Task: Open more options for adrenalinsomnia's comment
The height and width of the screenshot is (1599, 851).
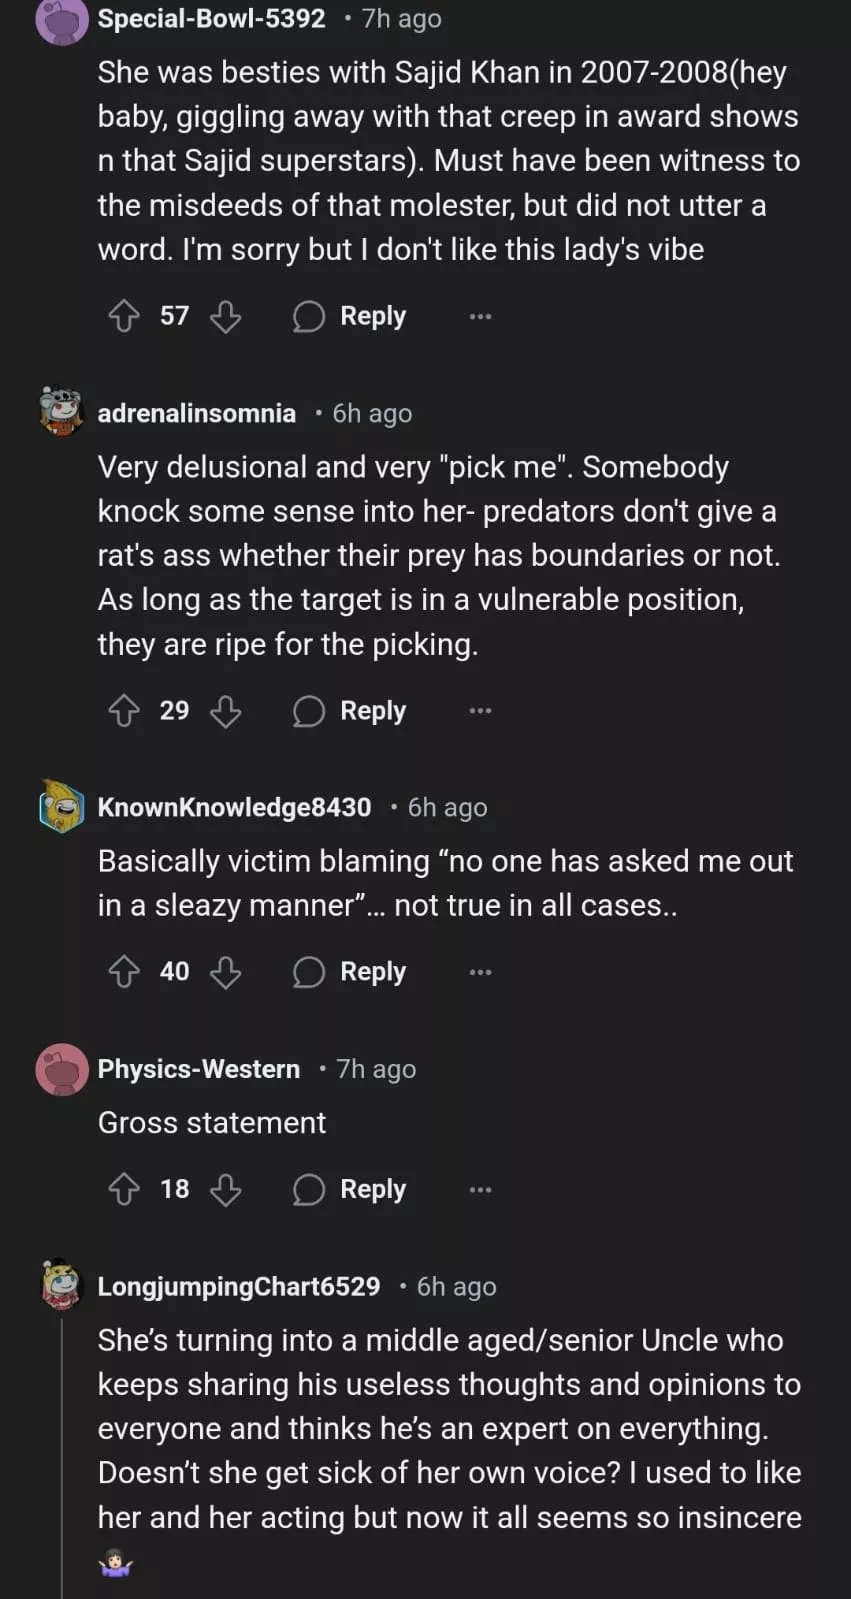Action: point(480,711)
